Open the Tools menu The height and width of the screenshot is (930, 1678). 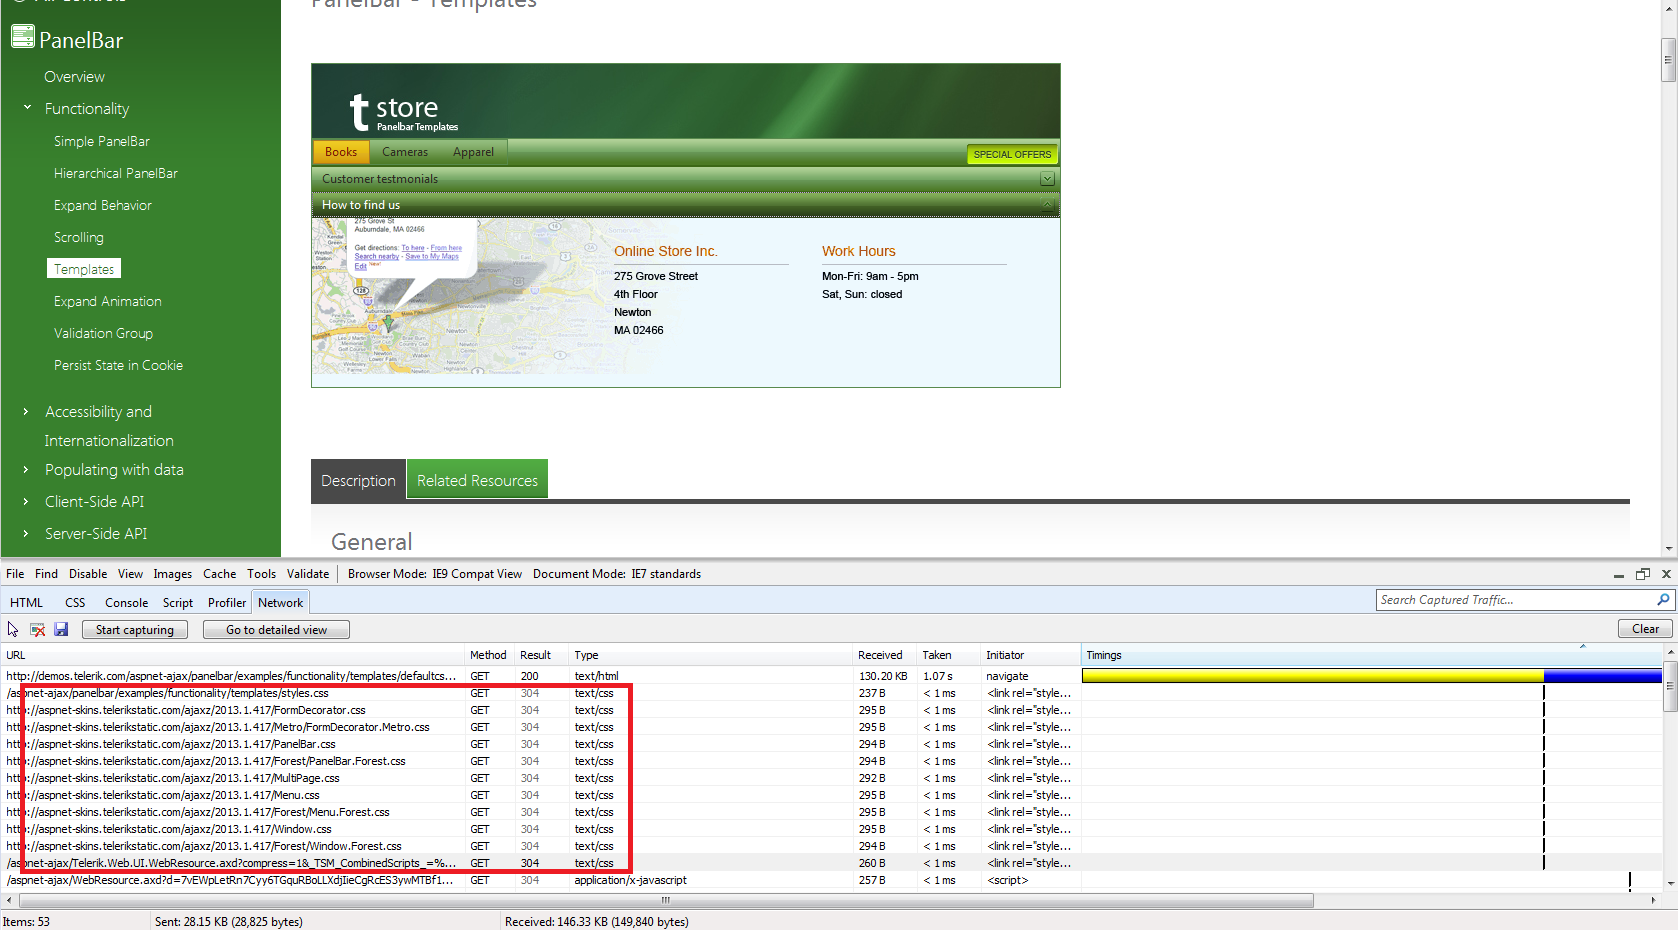(262, 574)
